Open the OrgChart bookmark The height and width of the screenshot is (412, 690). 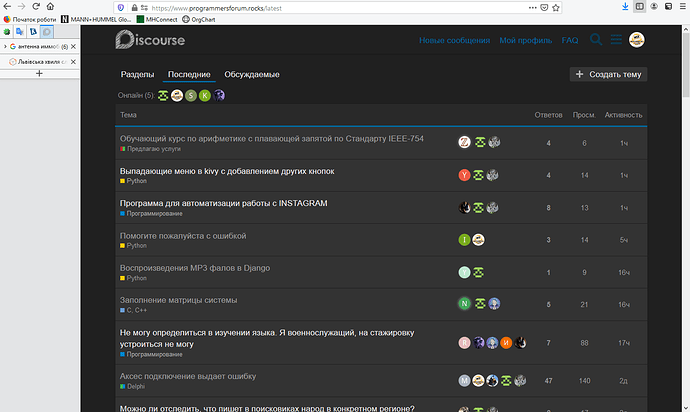199,19
